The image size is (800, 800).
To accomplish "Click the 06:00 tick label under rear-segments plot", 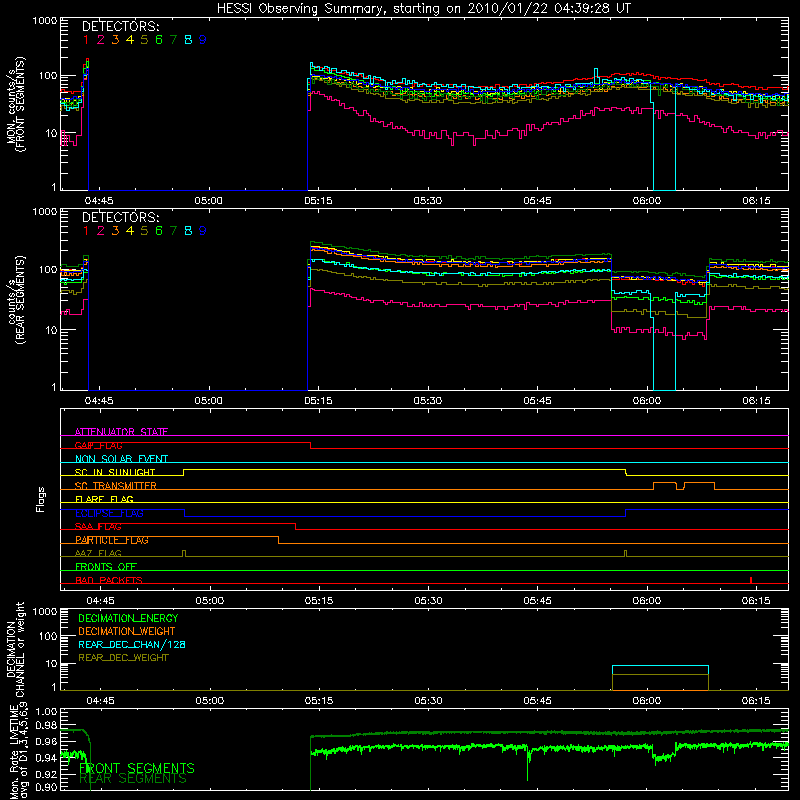I will 646,401.
